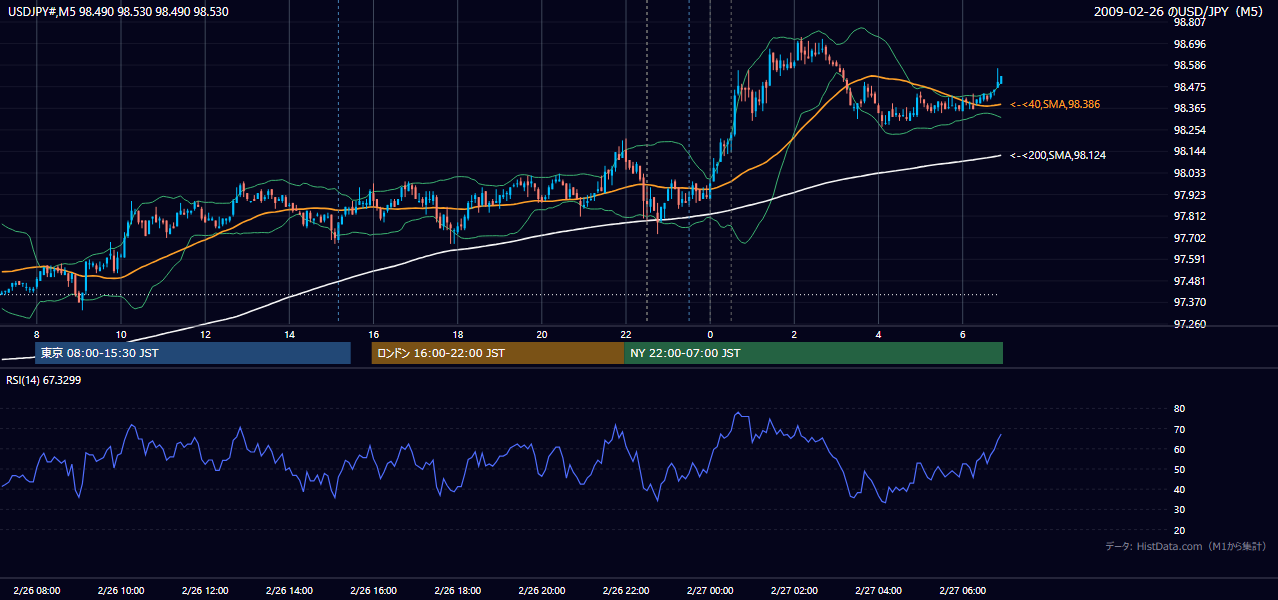Click price axis label 98.475
The height and width of the screenshot is (600, 1278).
coord(1190,87)
